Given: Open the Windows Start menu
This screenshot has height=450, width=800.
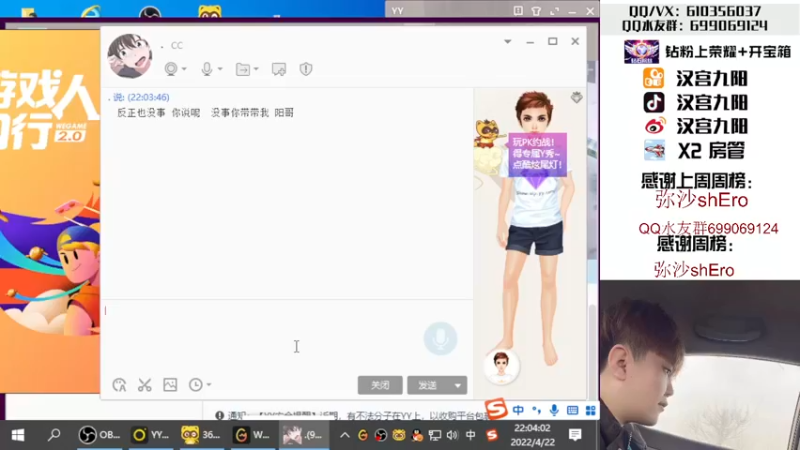Looking at the screenshot, I should [18, 435].
